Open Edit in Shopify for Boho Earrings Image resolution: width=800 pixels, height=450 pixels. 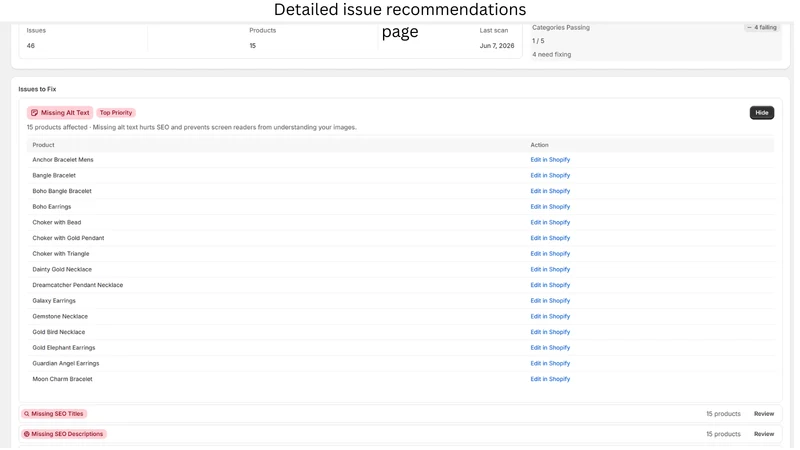pyautogui.click(x=550, y=207)
